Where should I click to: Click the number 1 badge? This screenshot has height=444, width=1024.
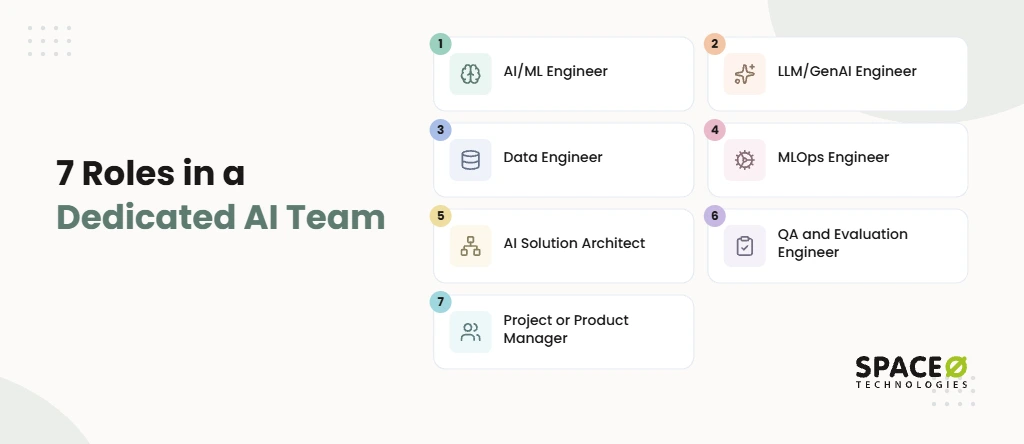pyautogui.click(x=440, y=44)
